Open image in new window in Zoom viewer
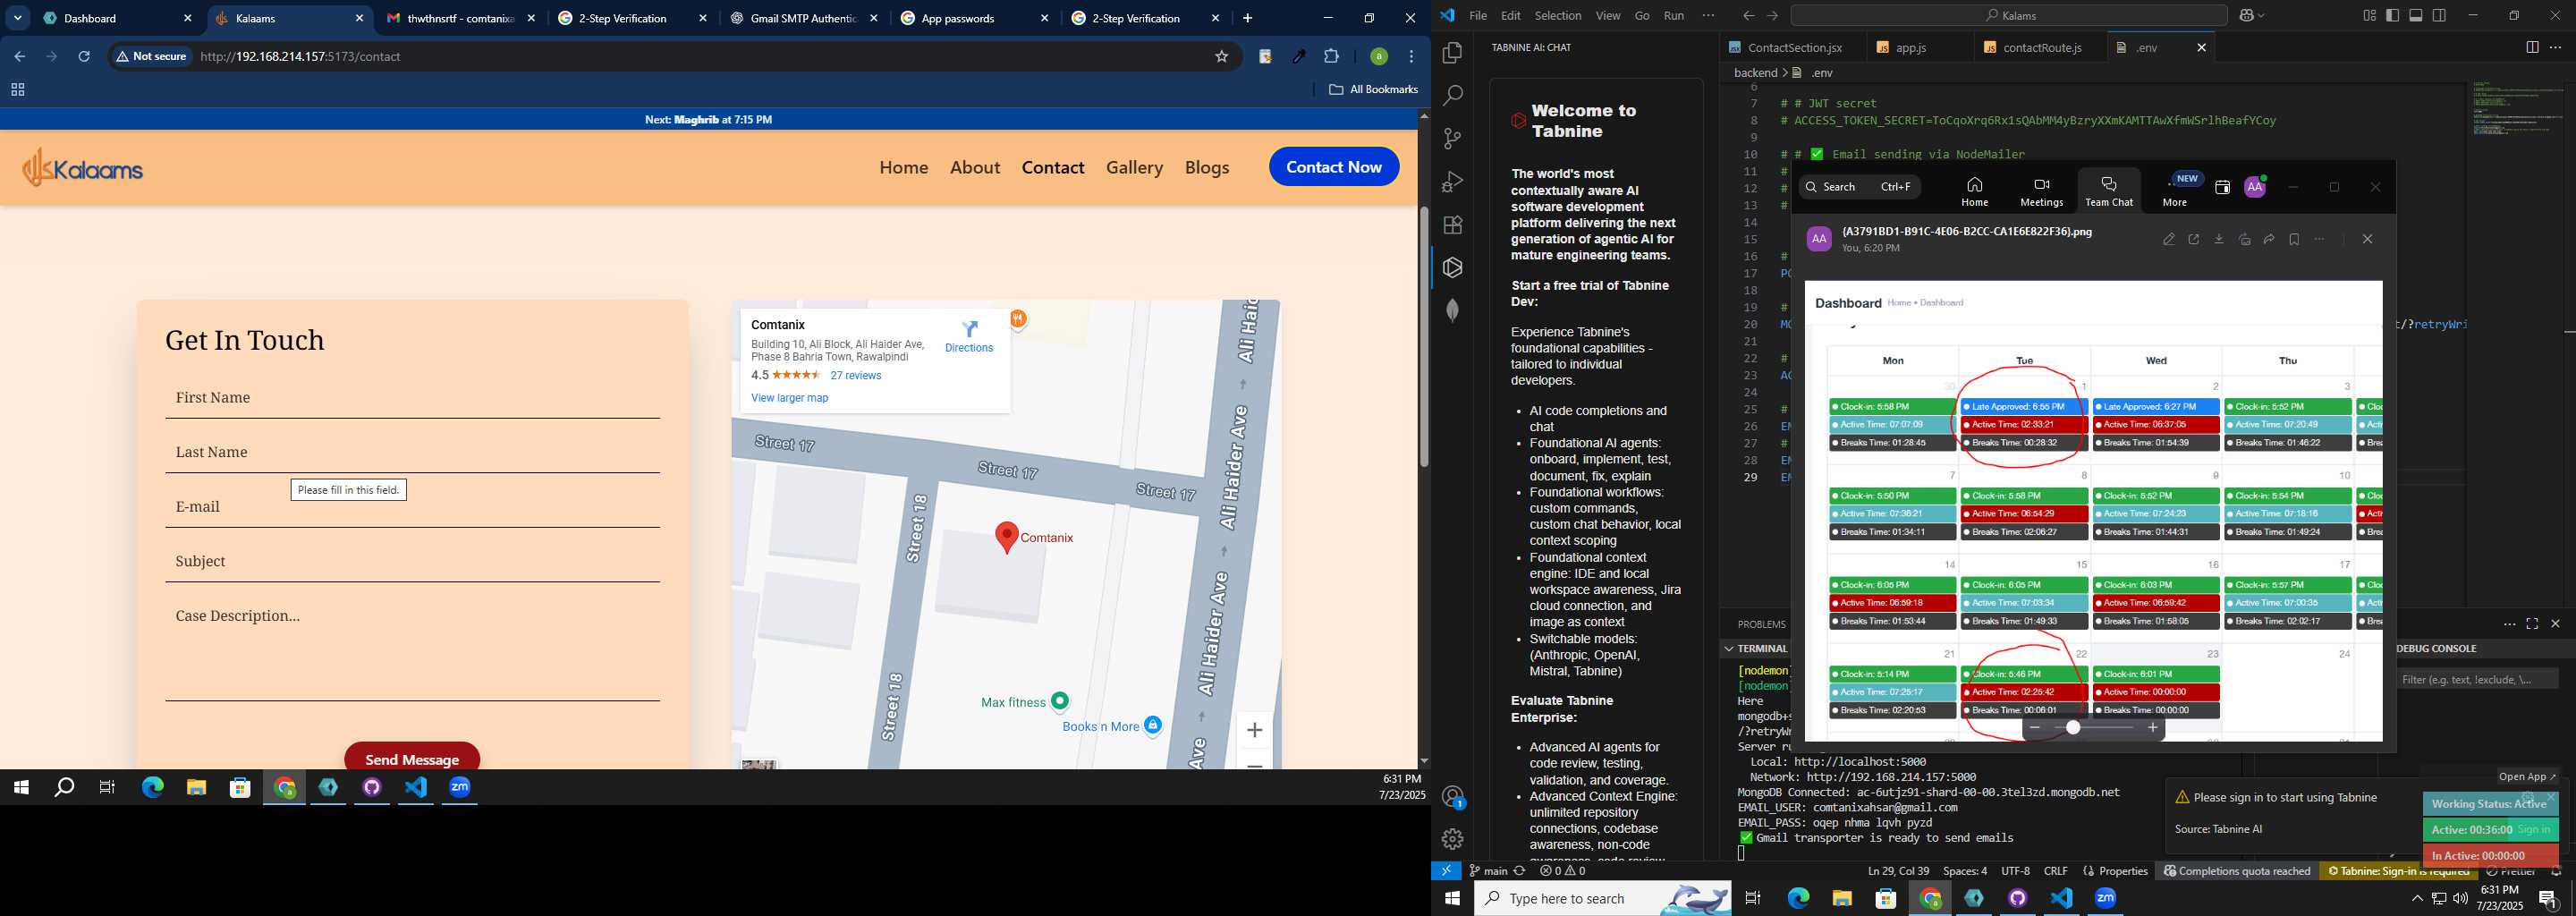 2193,240
